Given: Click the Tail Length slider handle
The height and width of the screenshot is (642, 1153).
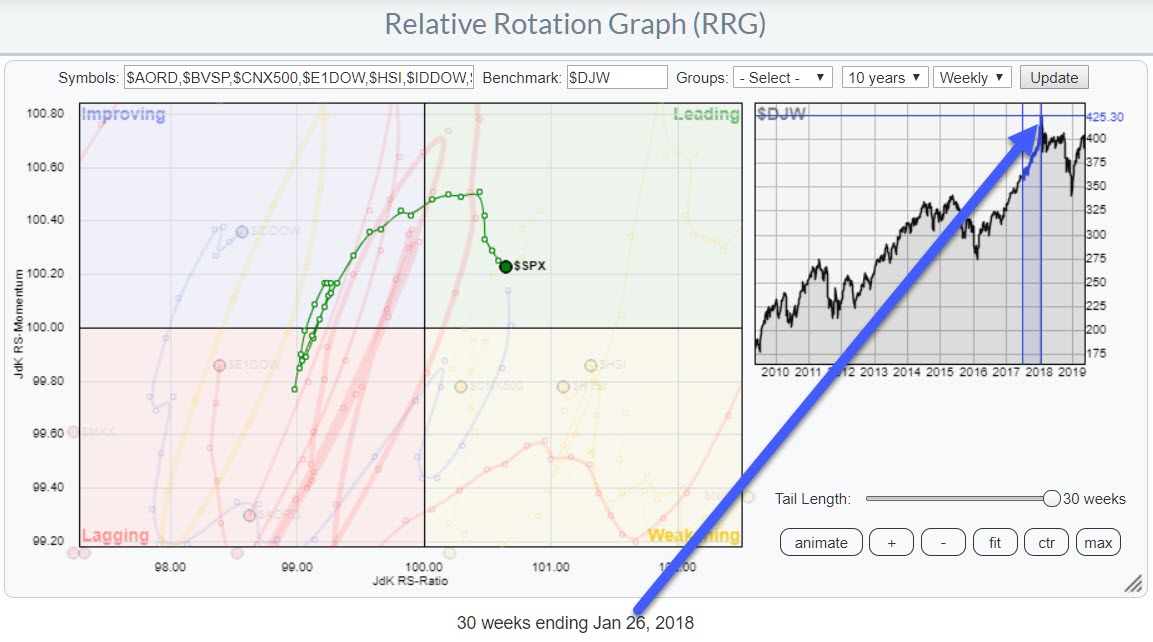Looking at the screenshot, I should coord(1051,499).
